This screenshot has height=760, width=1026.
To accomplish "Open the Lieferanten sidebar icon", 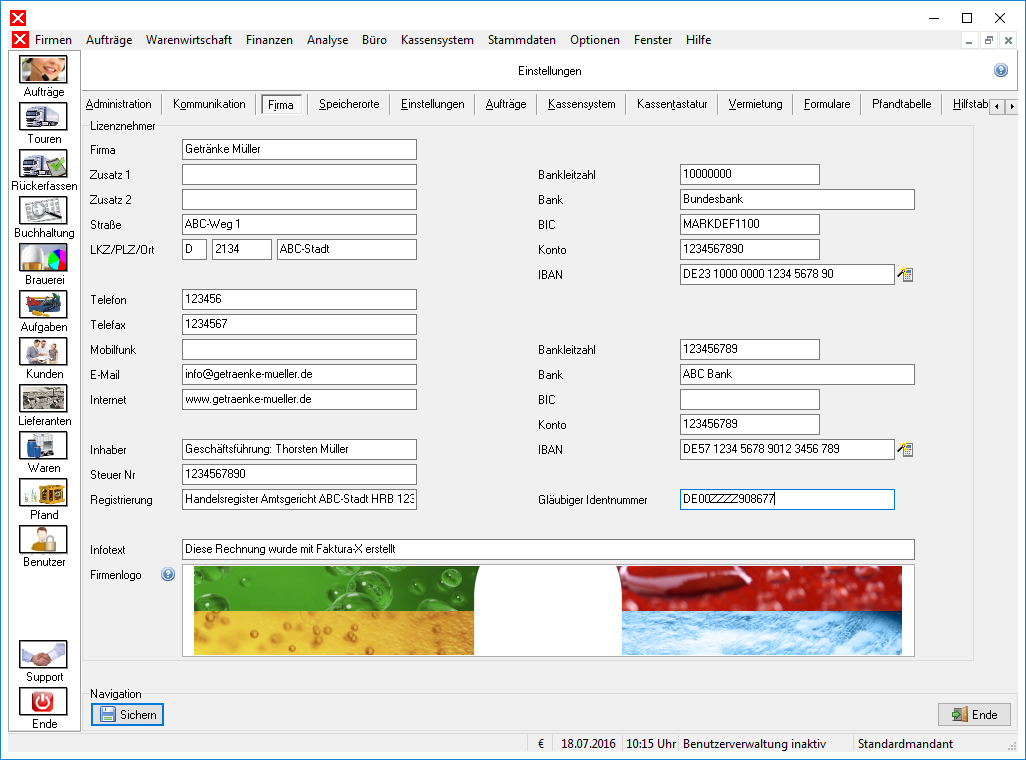I will 43,399.
